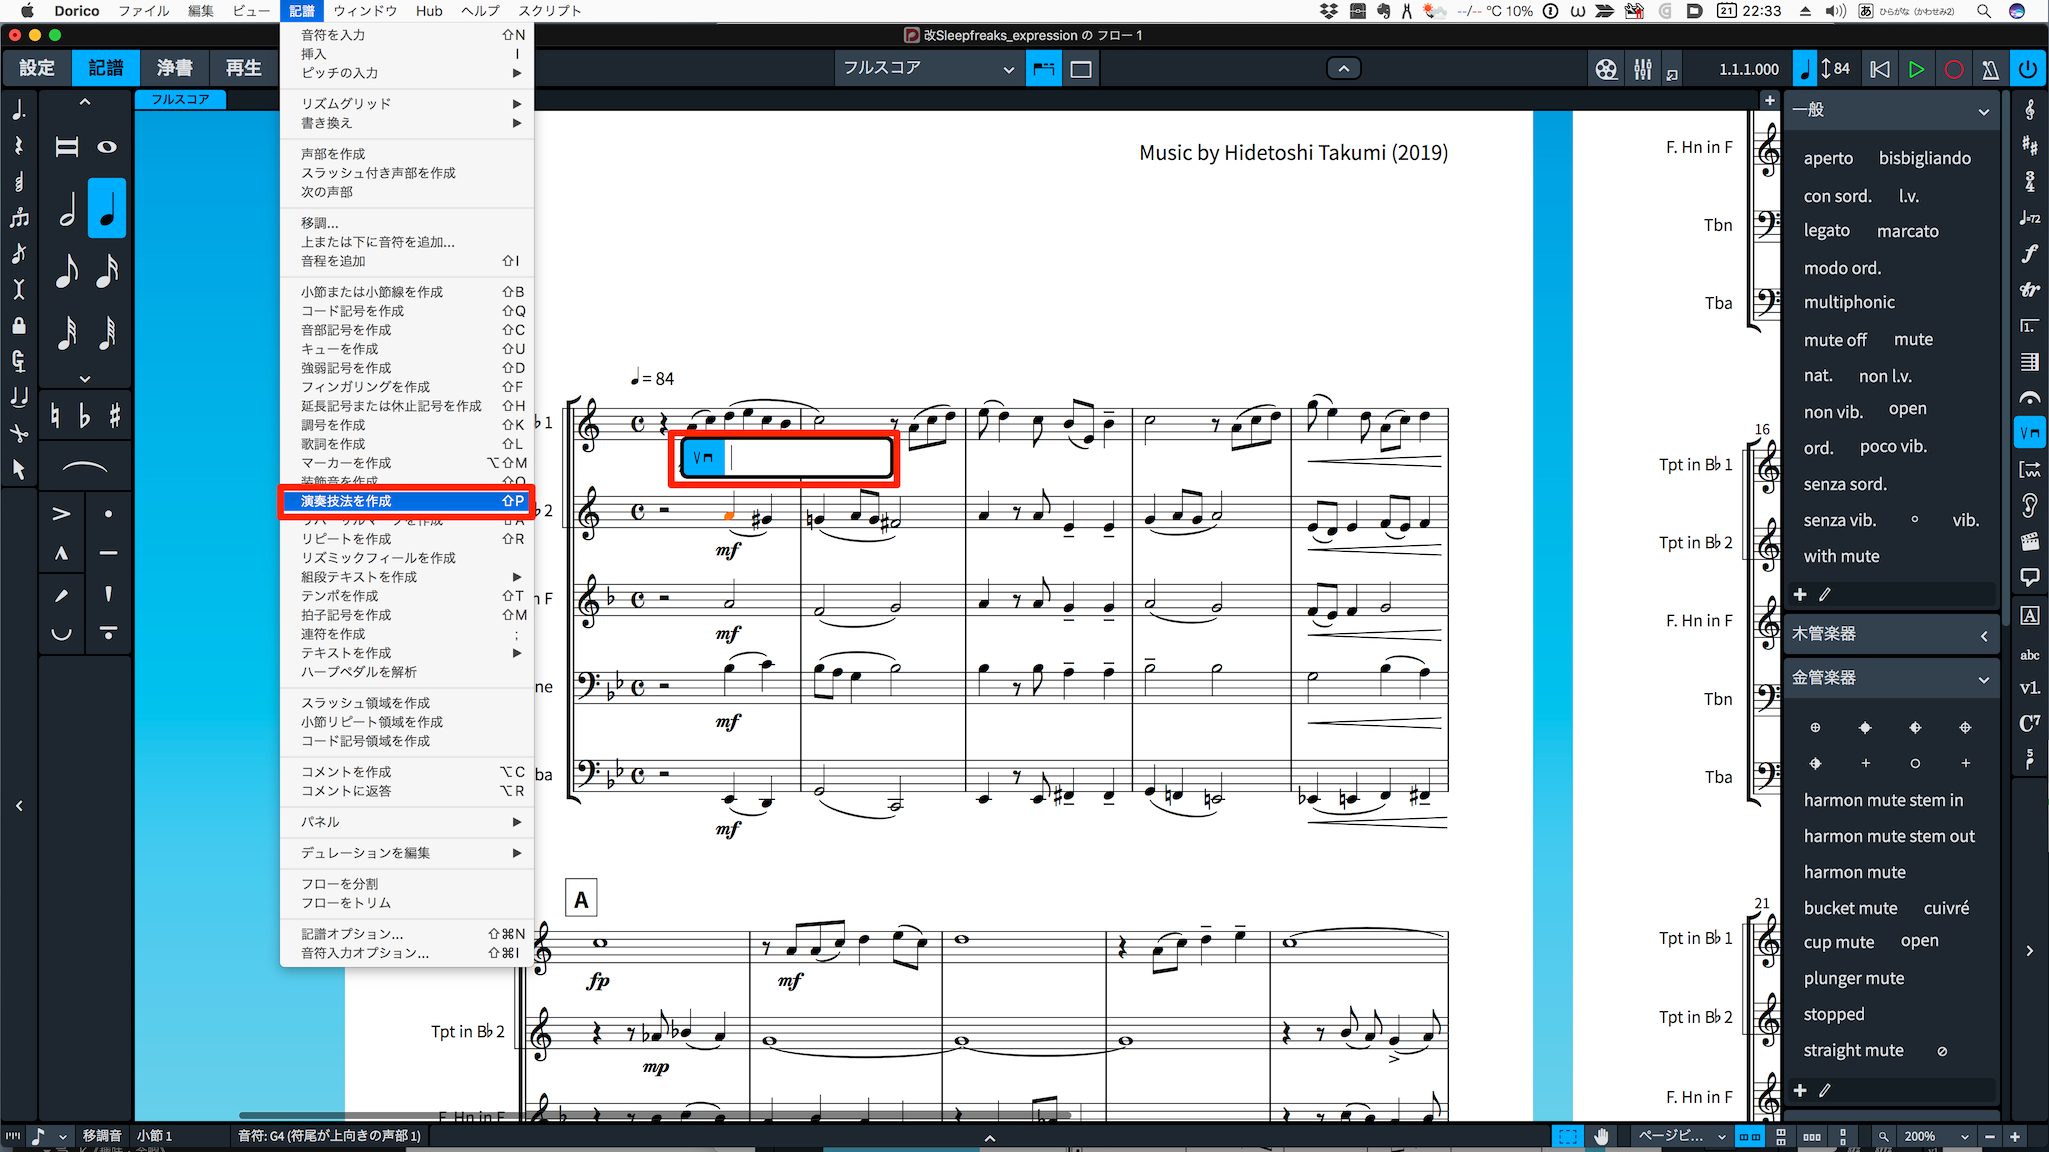Expand the left panel arrow
This screenshot has height=1152, width=2049.
[x=19, y=806]
